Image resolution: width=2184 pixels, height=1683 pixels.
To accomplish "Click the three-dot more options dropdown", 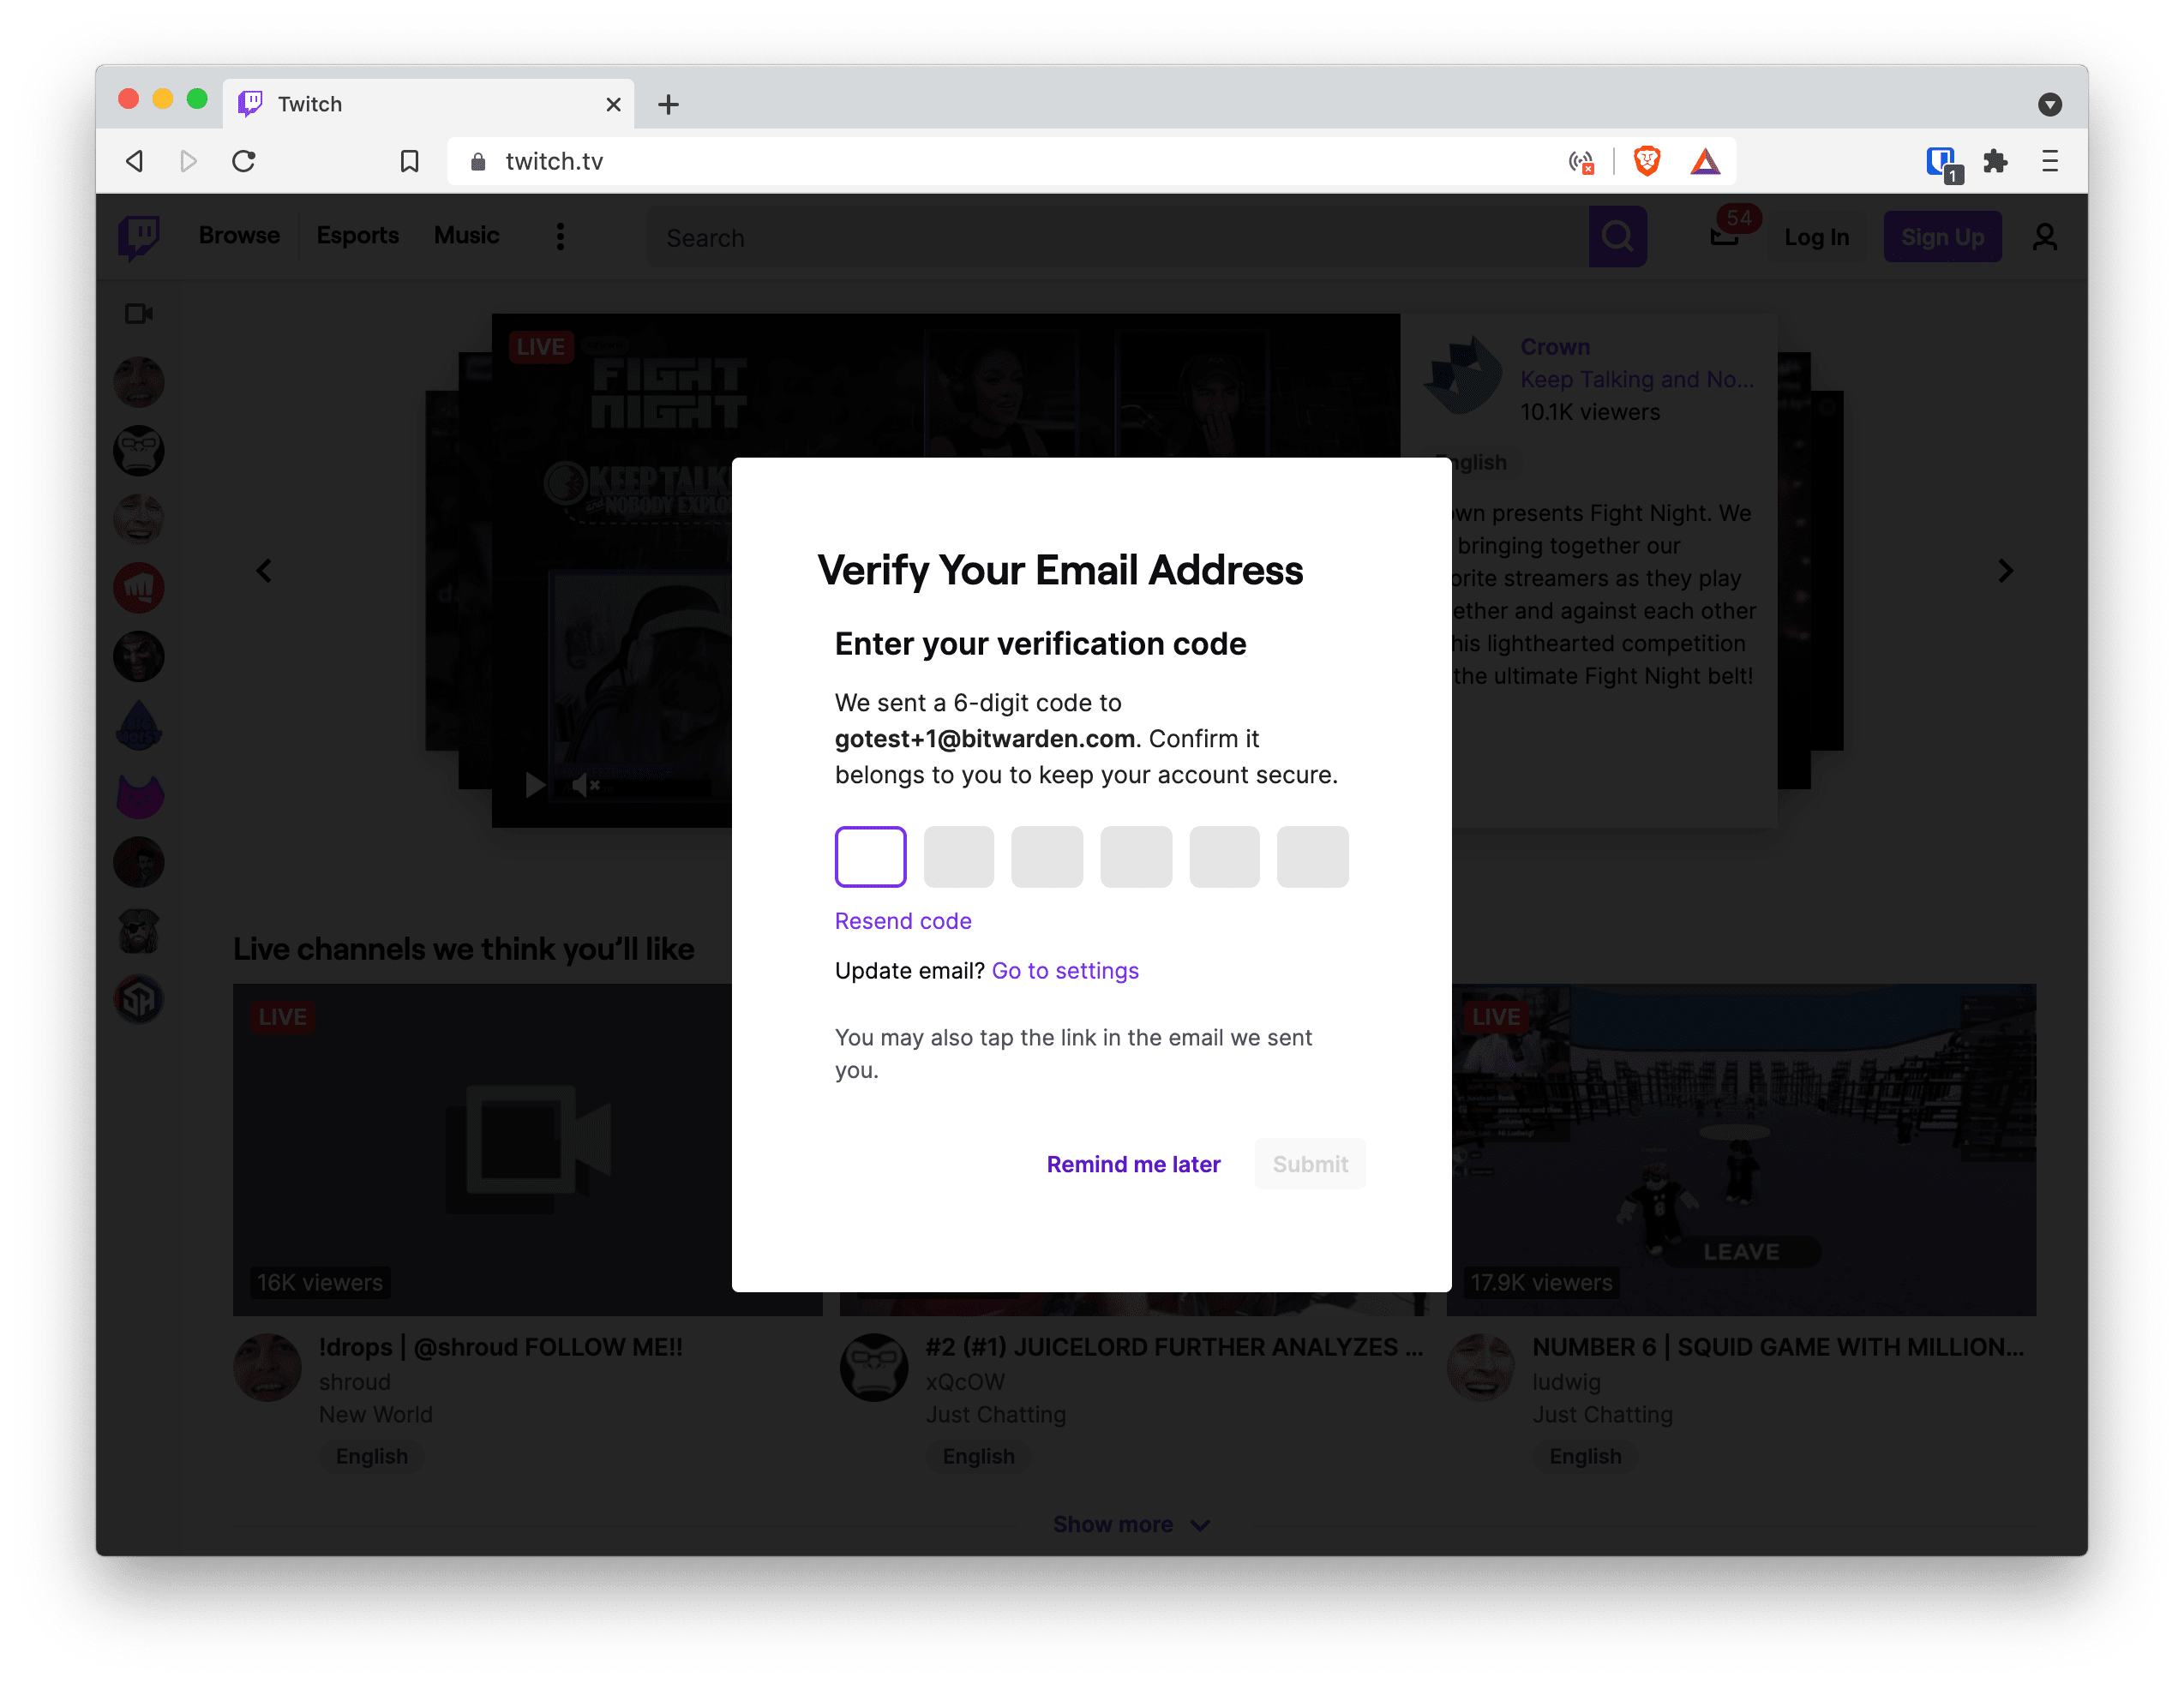I will (562, 235).
